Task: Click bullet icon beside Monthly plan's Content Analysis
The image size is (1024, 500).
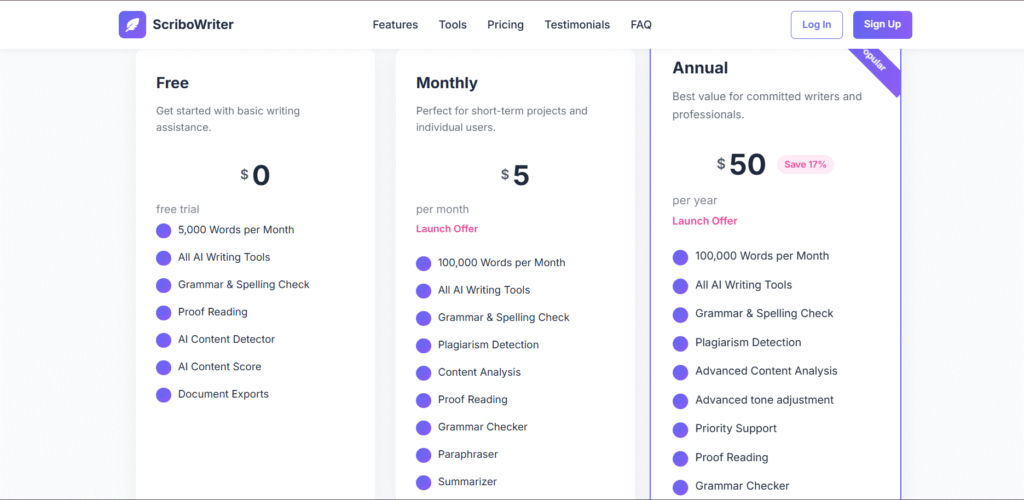Action: click(424, 373)
